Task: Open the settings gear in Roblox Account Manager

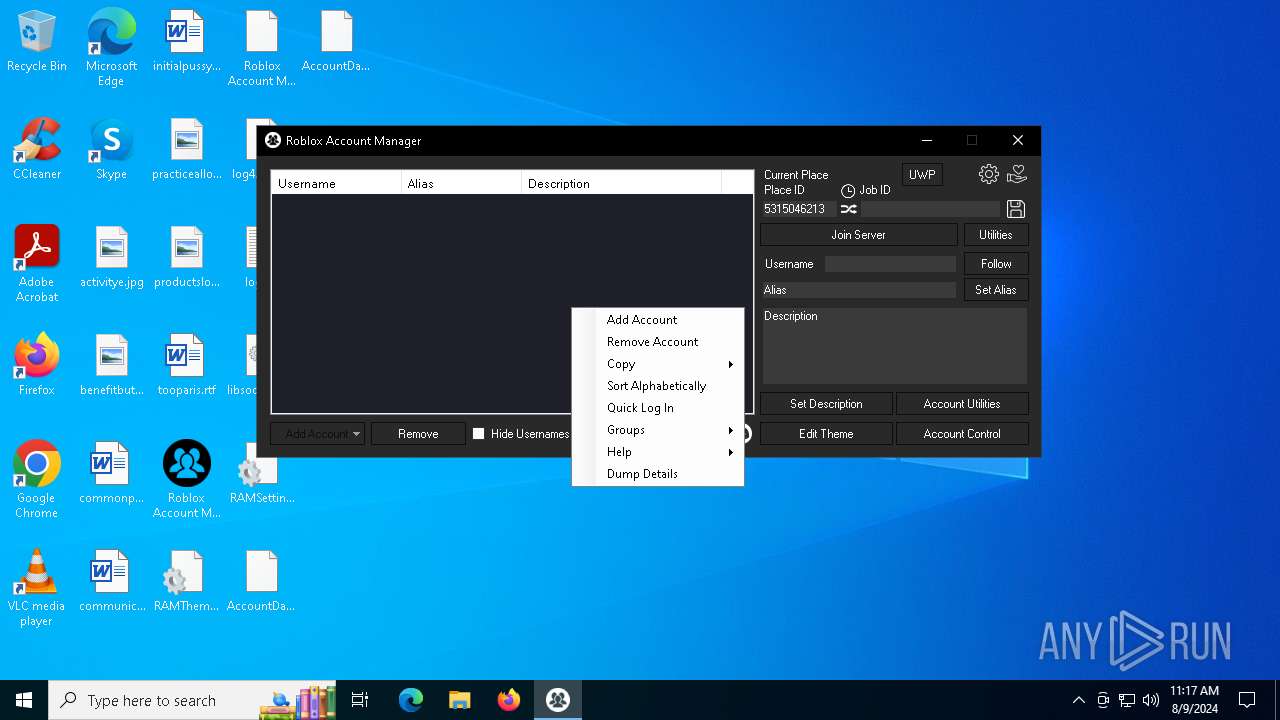Action: [988, 174]
